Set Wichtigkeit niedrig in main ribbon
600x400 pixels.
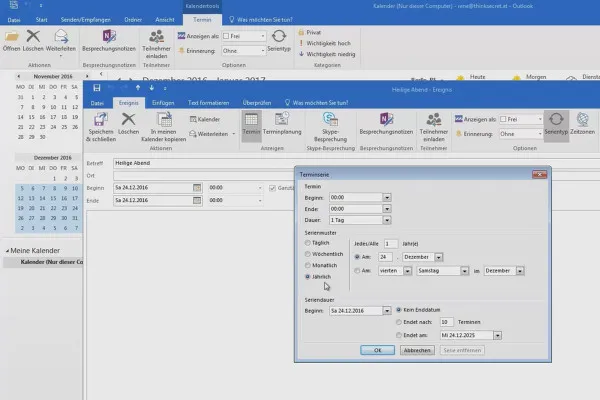click(327, 54)
